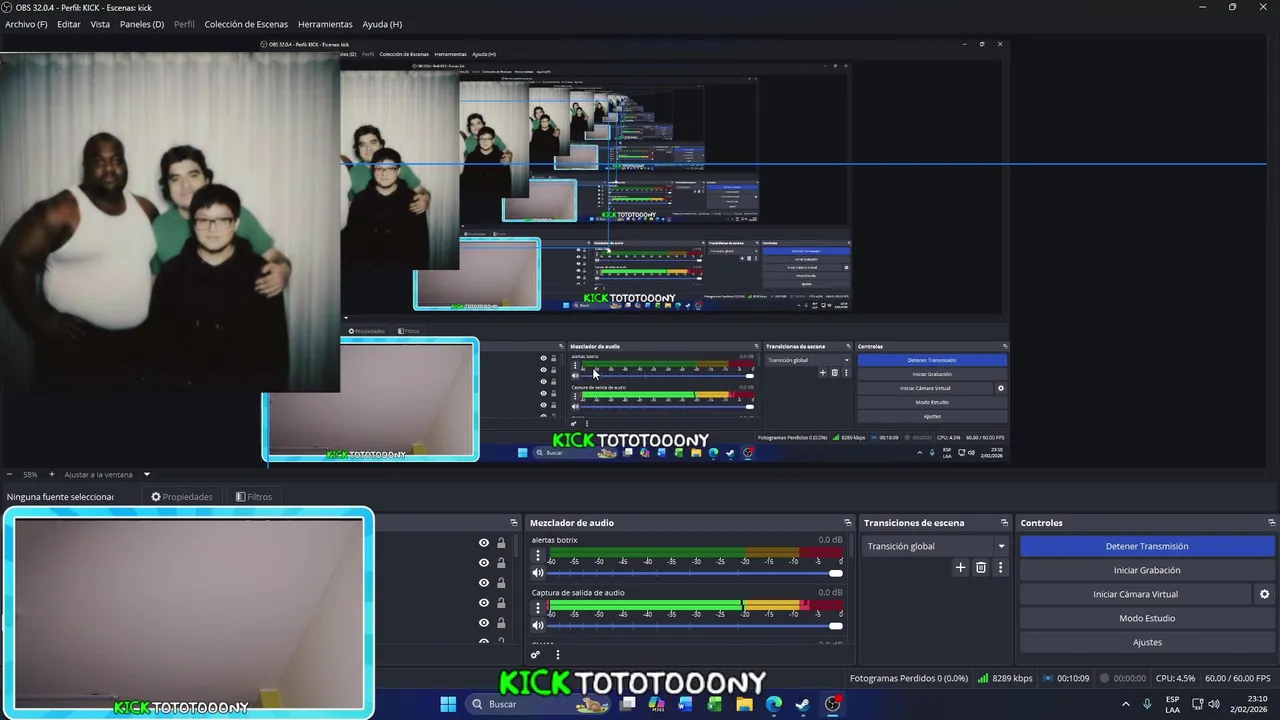
Task: Toggle visibility eye of the fourth source row
Action: pos(484,603)
